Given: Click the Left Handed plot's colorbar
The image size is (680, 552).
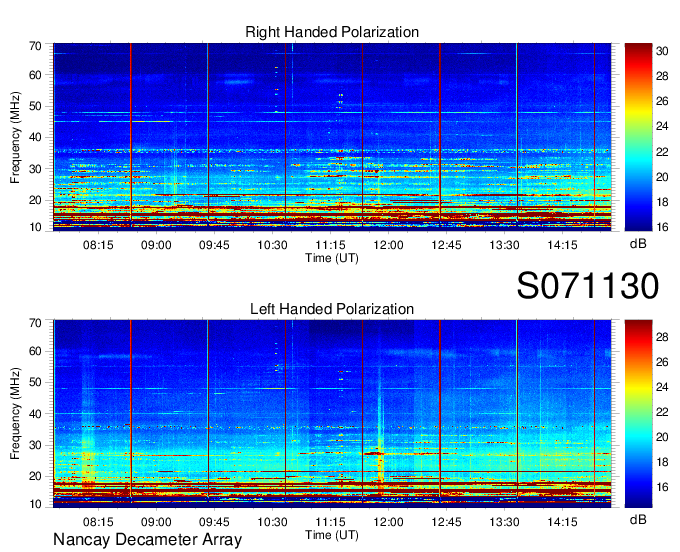Looking at the screenshot, I should tap(638, 414).
